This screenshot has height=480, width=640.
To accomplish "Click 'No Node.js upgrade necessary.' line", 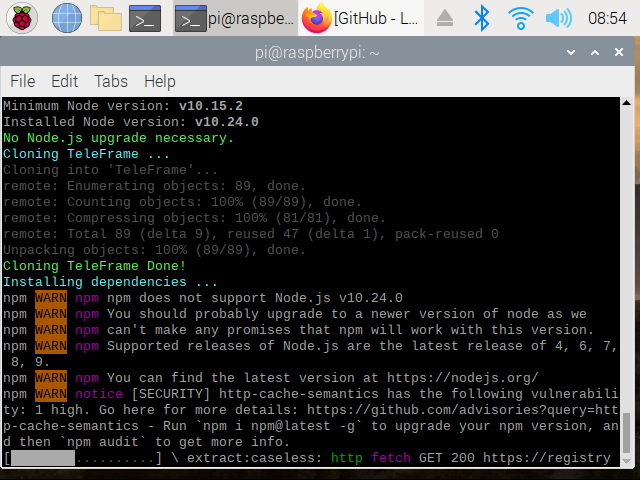I will 118,138.
